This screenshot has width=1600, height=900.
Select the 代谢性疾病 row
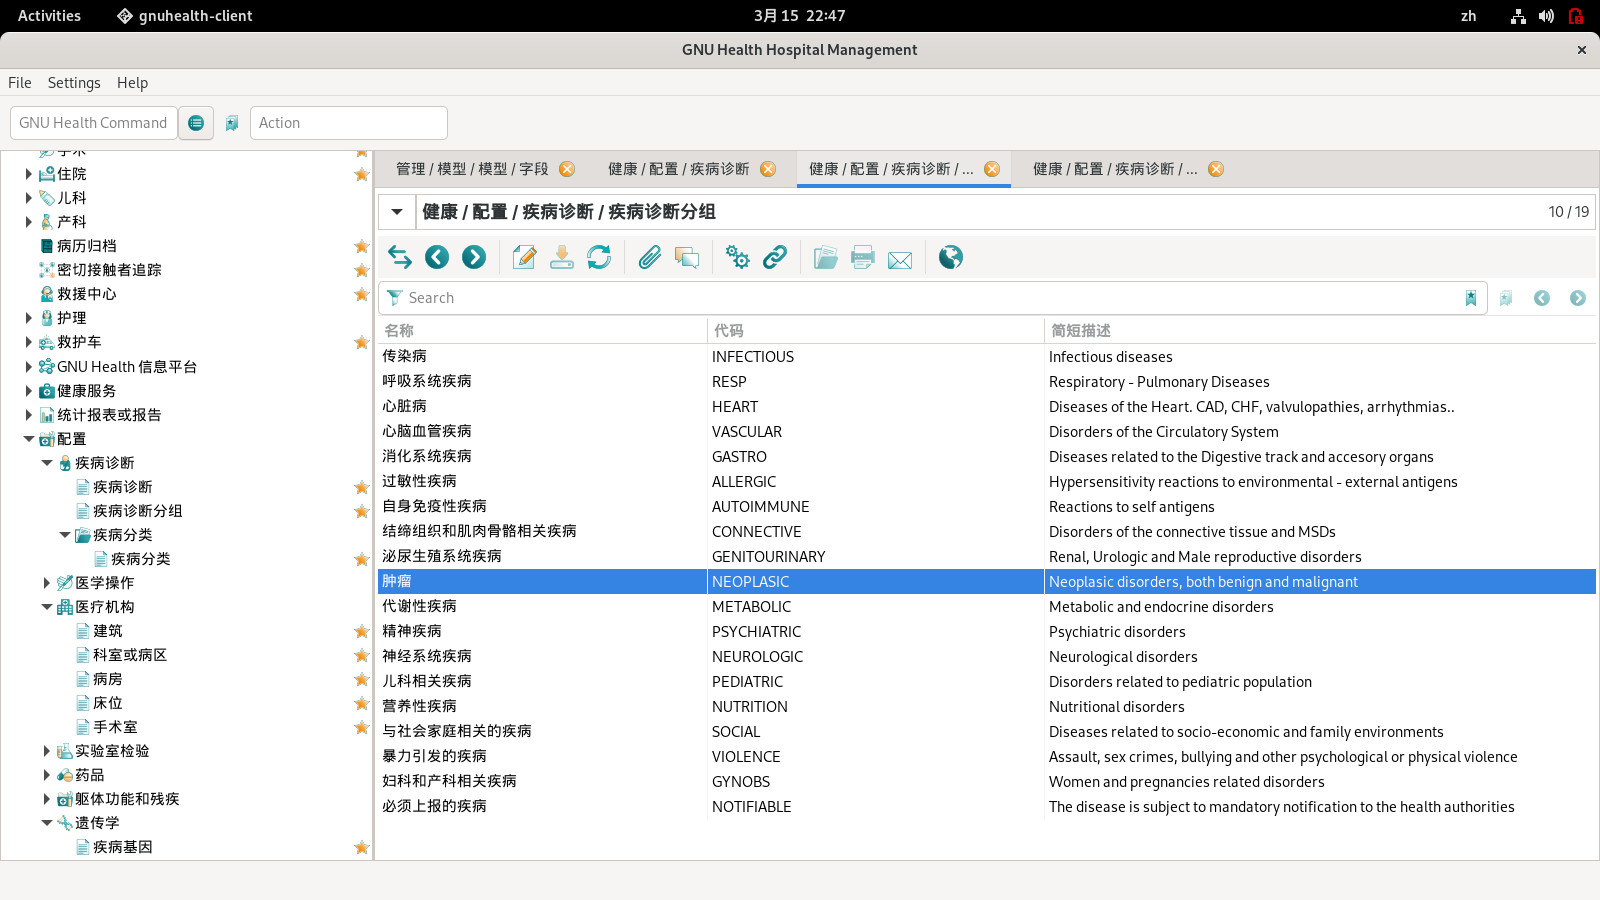pos(420,607)
